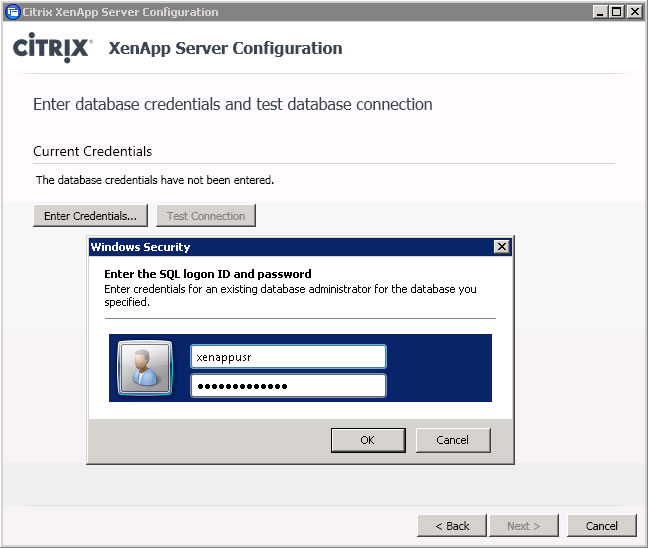This screenshot has height=548, width=648.
Task: Click into the masked password field
Action: pyautogui.click(x=288, y=386)
